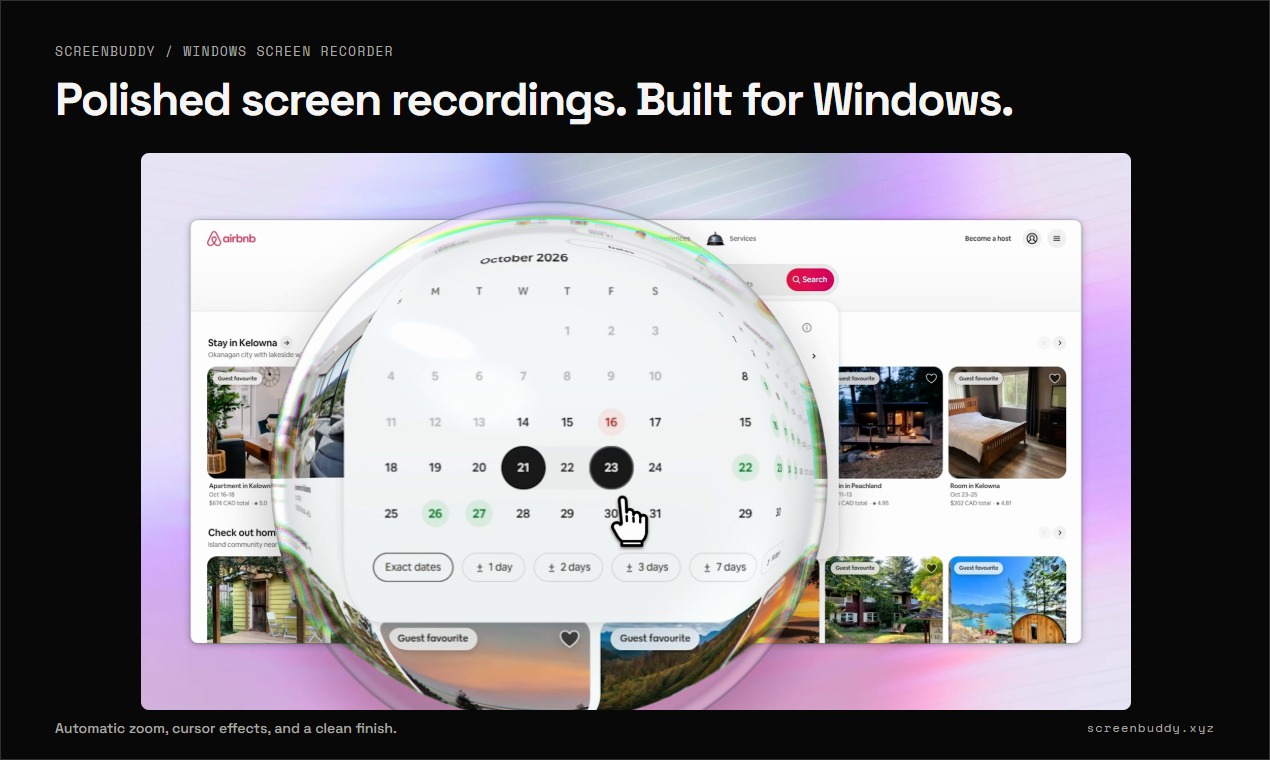Choose date 14 in October 2026
1270x760 pixels.
click(523, 422)
